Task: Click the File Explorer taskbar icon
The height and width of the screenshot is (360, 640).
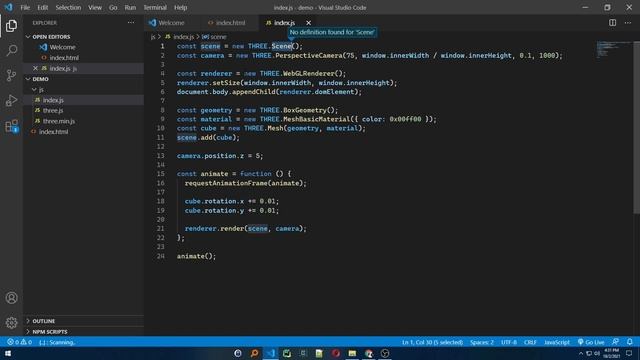Action: pos(352,353)
